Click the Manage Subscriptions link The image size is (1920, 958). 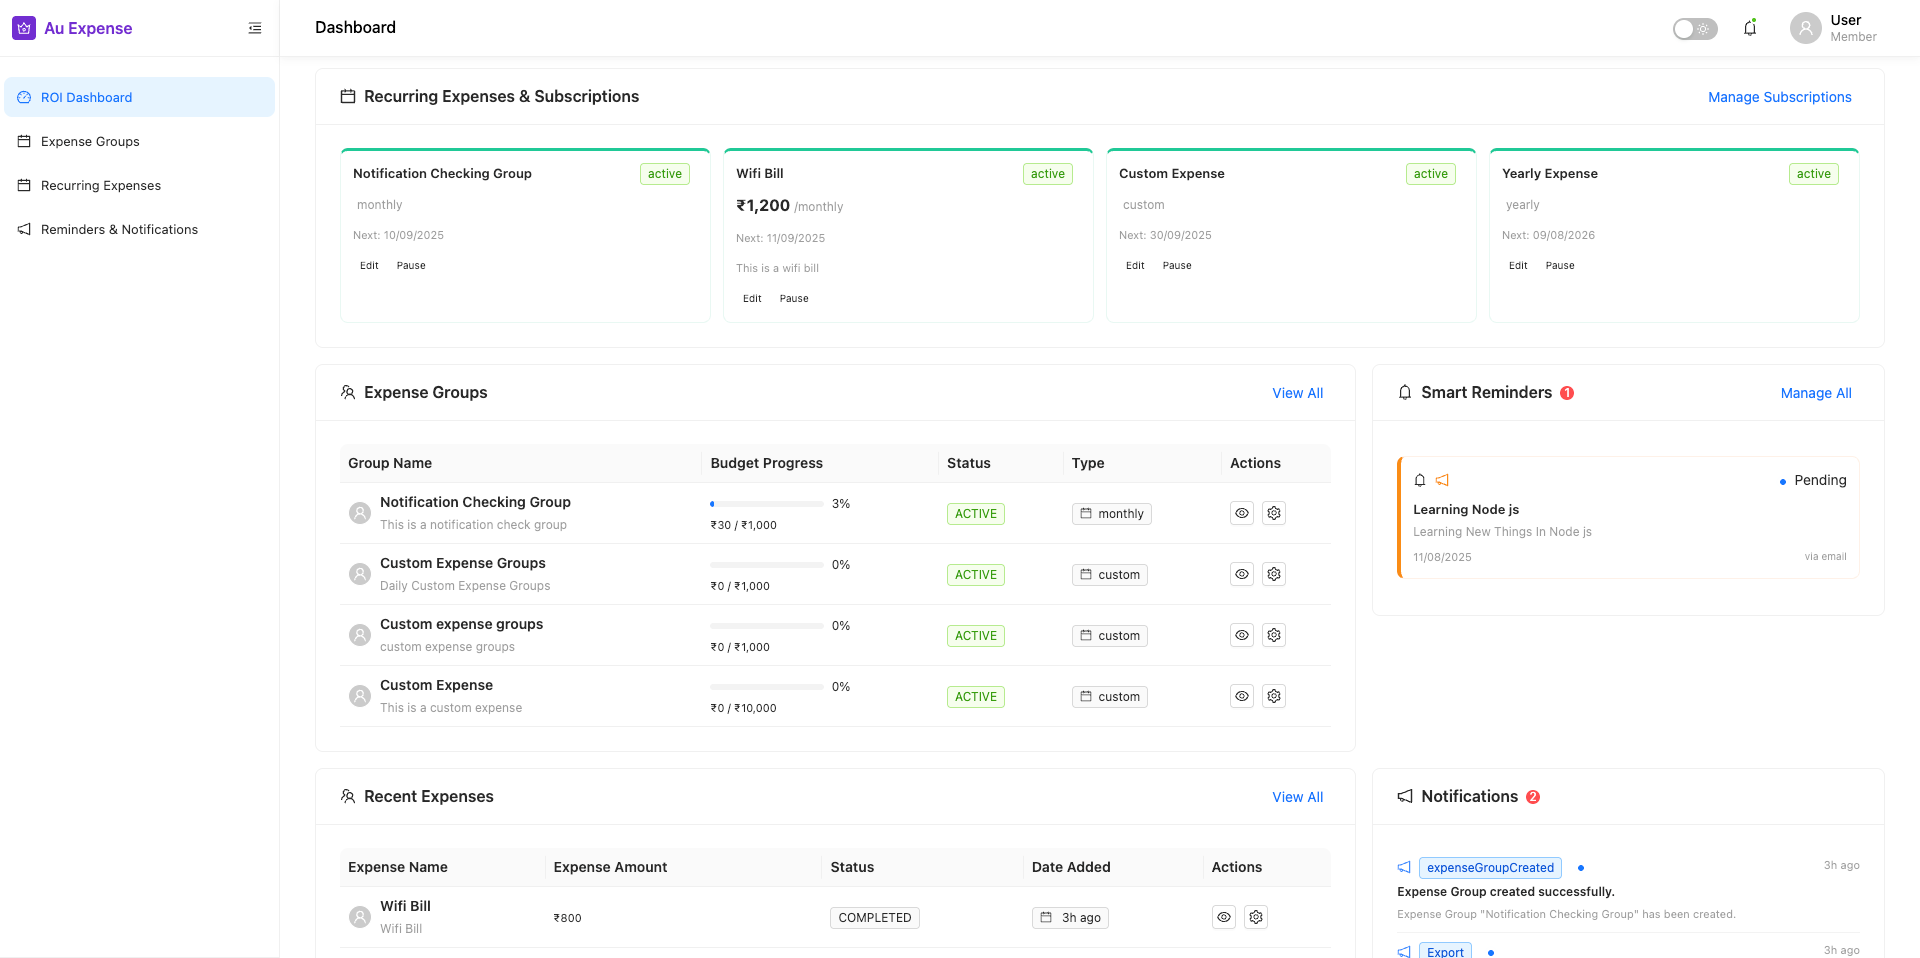[1779, 97]
